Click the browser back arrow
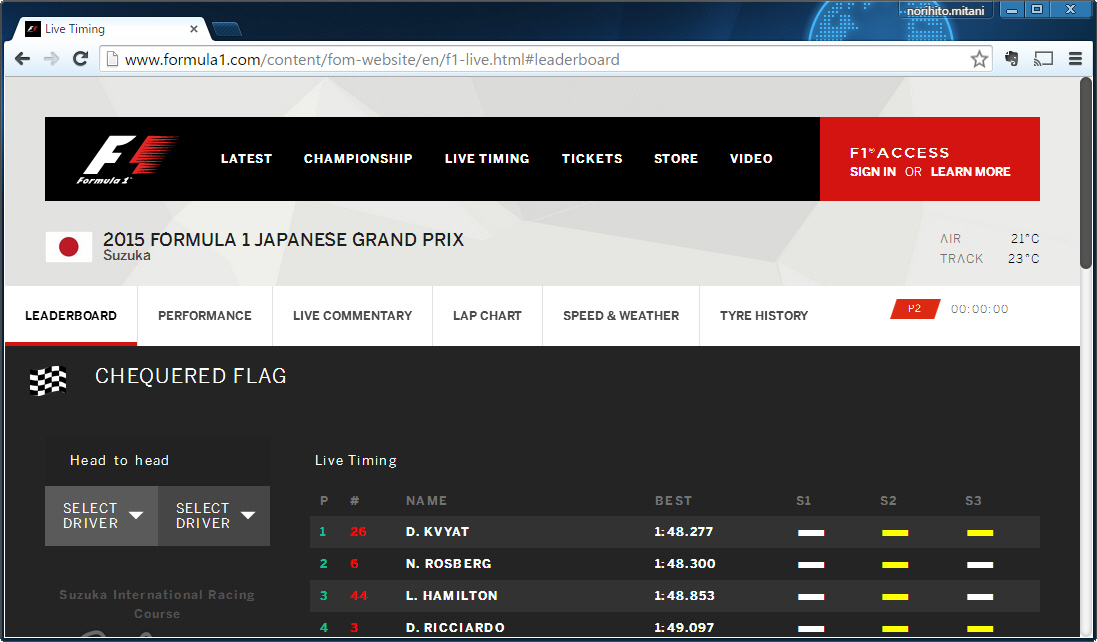This screenshot has height=642, width=1097. (x=22, y=59)
